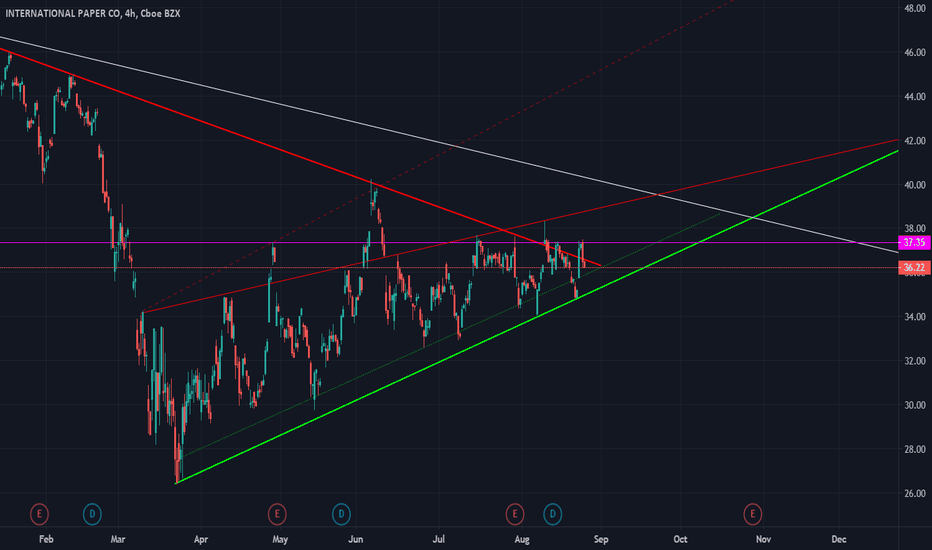The image size is (932, 550).
Task: Click the 46.00 price axis label
Action: (x=915, y=52)
